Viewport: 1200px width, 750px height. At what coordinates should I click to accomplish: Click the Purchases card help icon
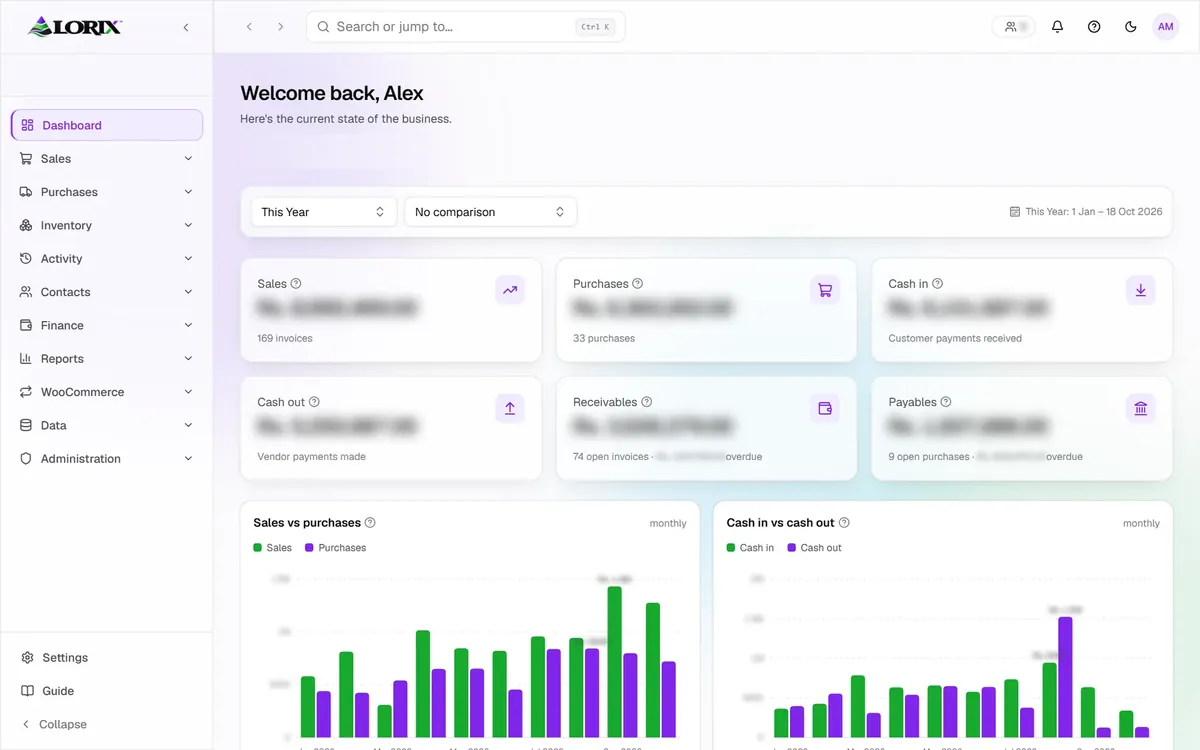[x=638, y=284]
